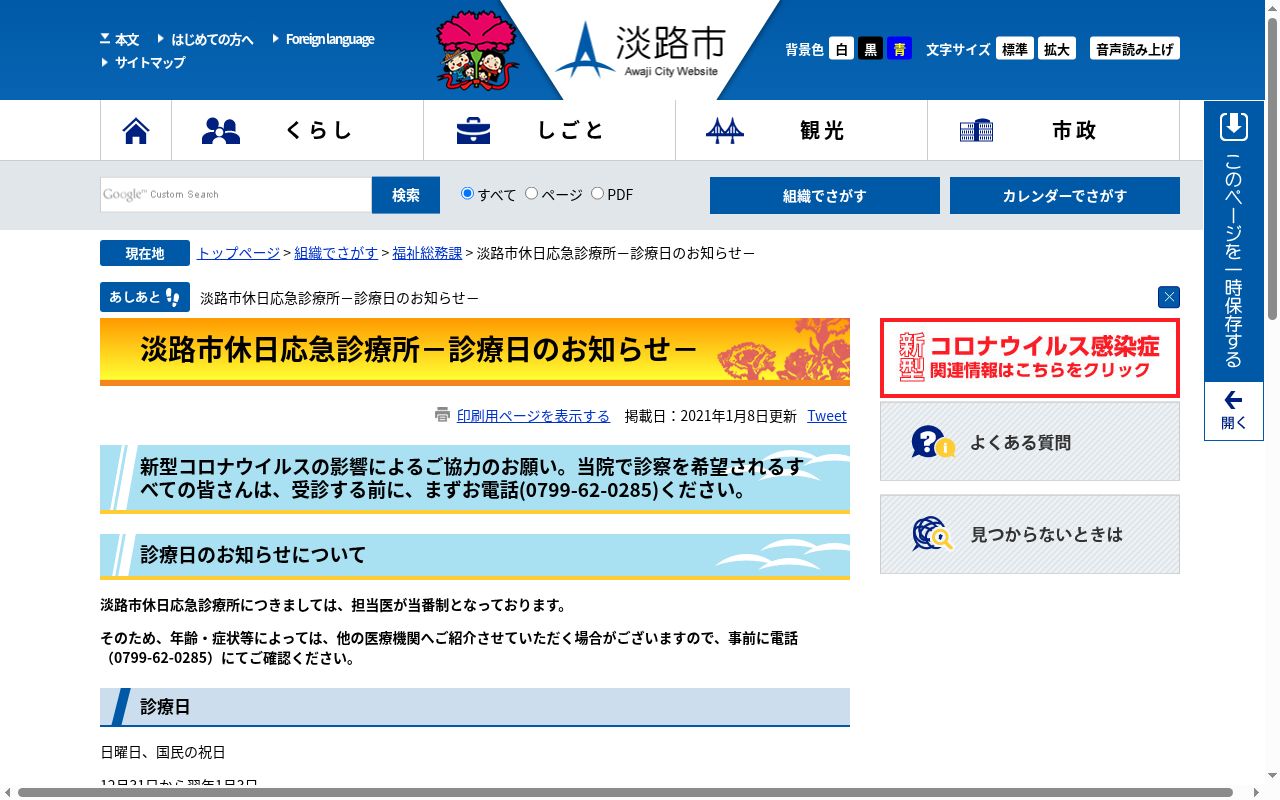Open the 見つからないときは banner text
This screenshot has height=800, width=1280.
(1047, 534)
